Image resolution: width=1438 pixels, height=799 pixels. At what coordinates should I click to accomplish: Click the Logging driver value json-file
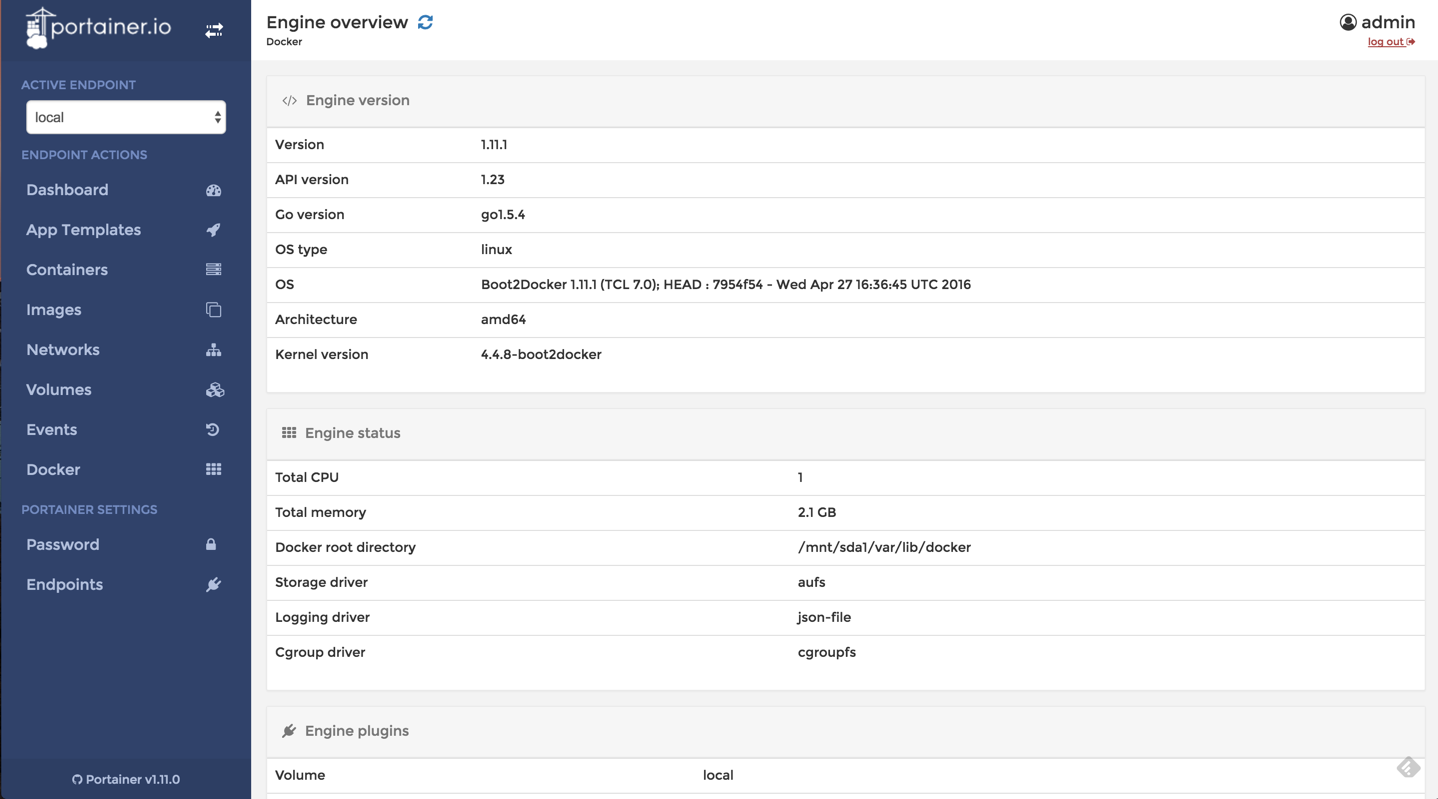(x=825, y=618)
